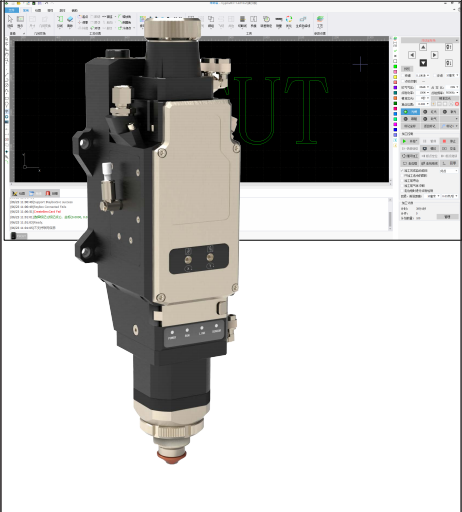Screen dimensions: 462x512
Task: Open the blank dropdown button beside gas button
Action: tap(449, 119)
